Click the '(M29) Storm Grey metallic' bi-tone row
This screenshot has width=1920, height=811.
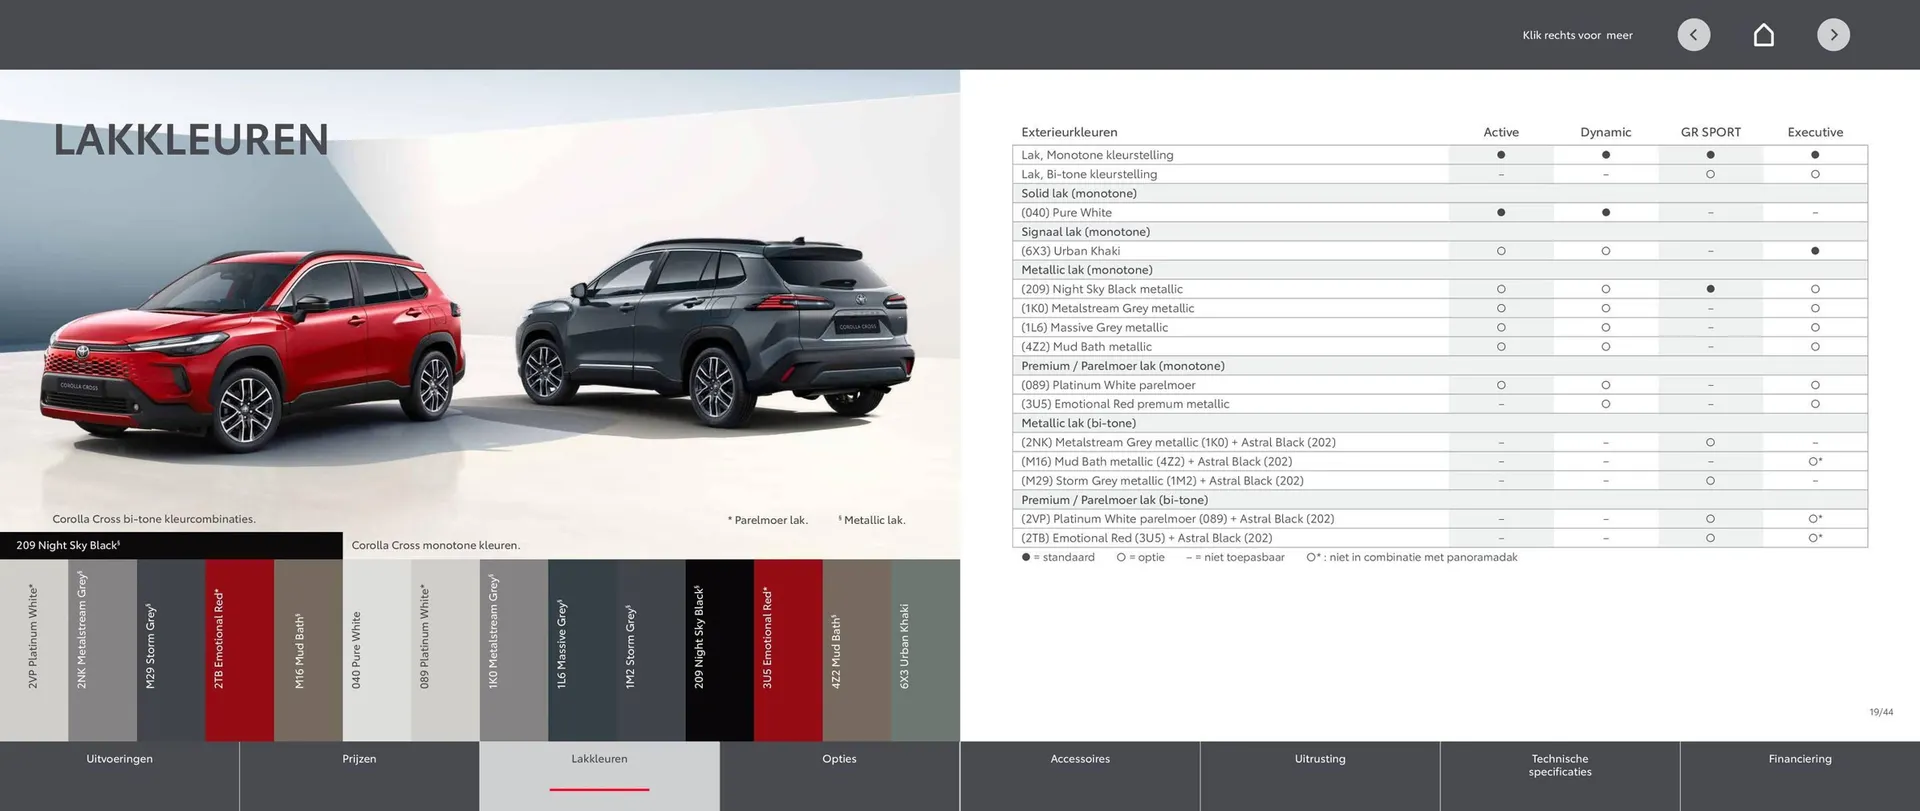click(1440, 480)
